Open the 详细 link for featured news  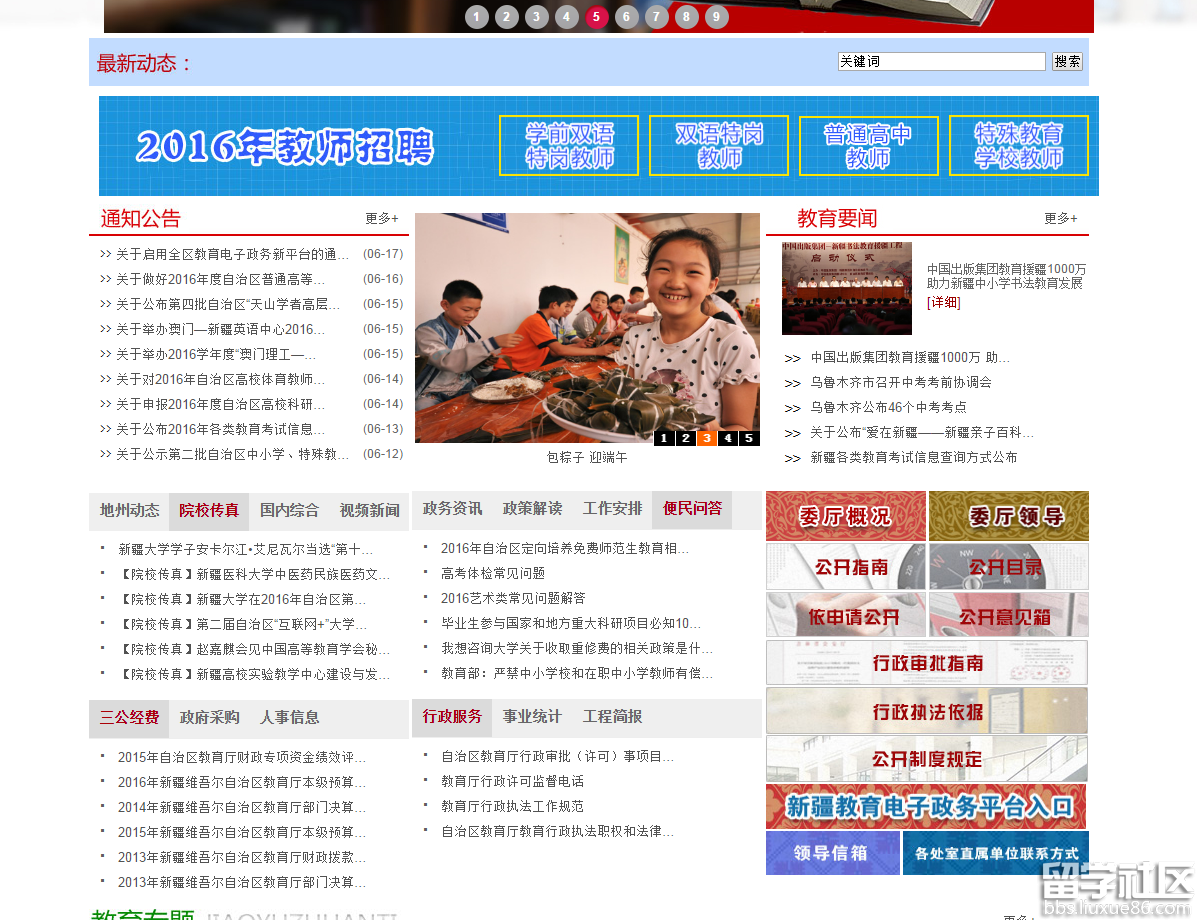(x=943, y=302)
